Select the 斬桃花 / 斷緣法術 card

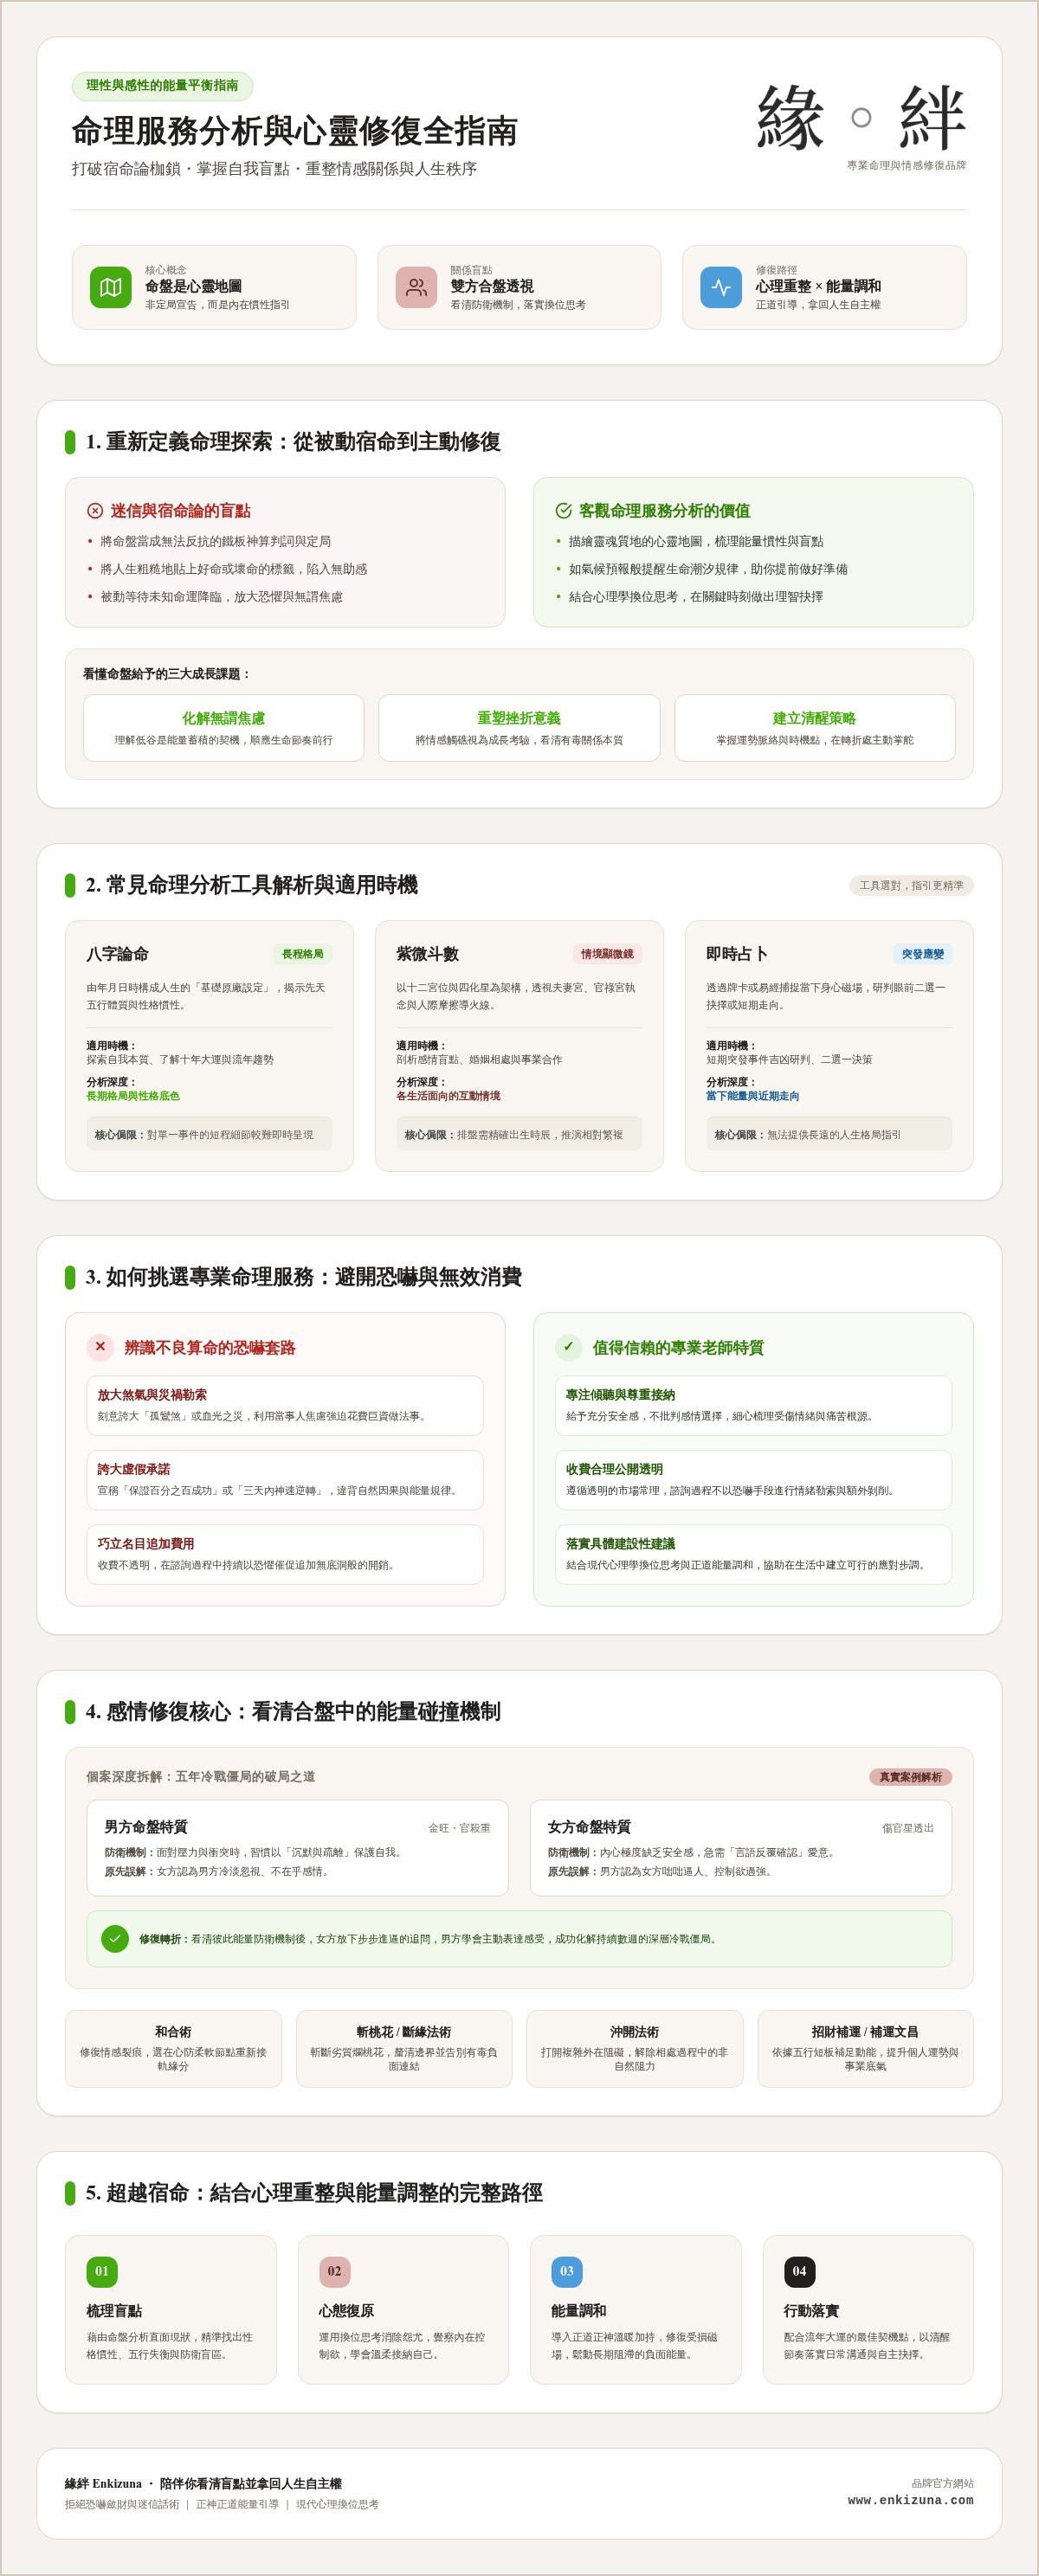coord(404,2049)
